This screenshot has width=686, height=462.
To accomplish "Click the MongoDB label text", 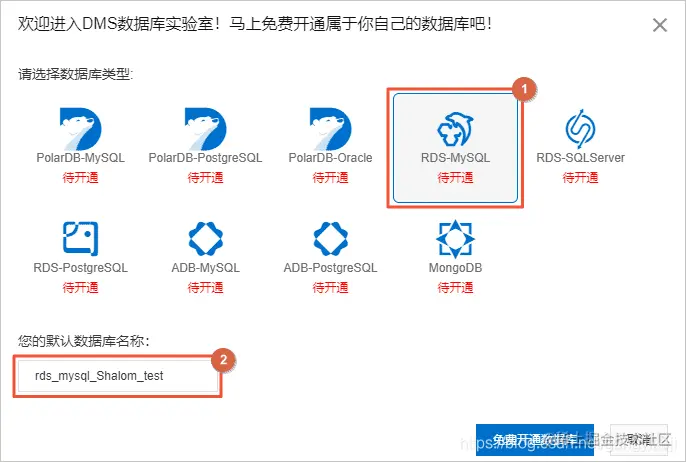I will coord(455,267).
